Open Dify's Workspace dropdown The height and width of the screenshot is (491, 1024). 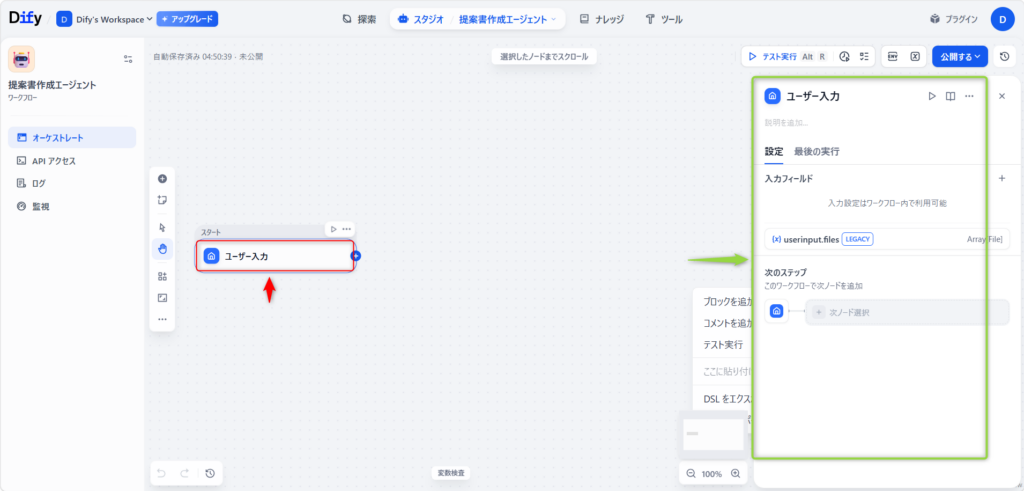[104, 19]
